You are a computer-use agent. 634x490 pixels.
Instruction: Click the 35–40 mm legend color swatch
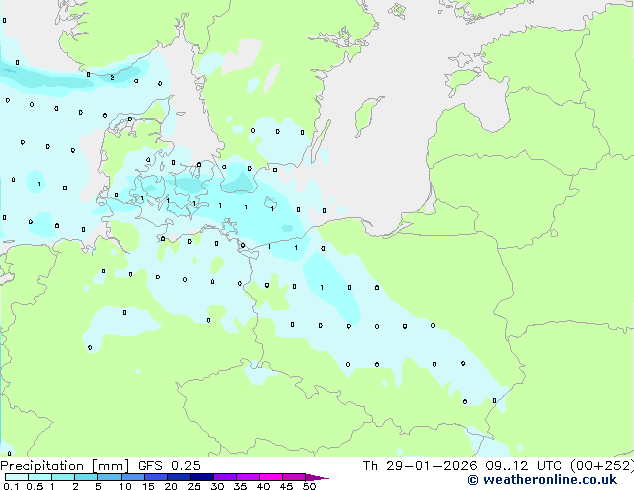click(x=248, y=477)
